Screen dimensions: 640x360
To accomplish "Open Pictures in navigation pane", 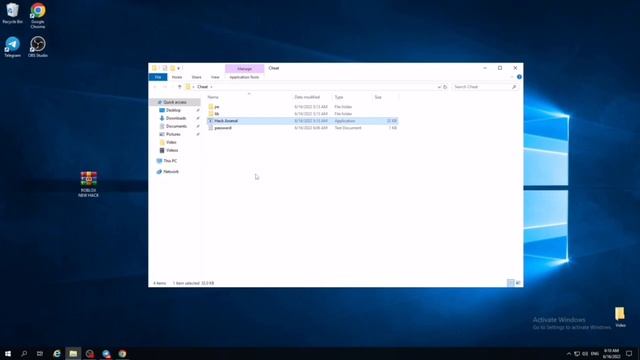I will (x=173, y=134).
